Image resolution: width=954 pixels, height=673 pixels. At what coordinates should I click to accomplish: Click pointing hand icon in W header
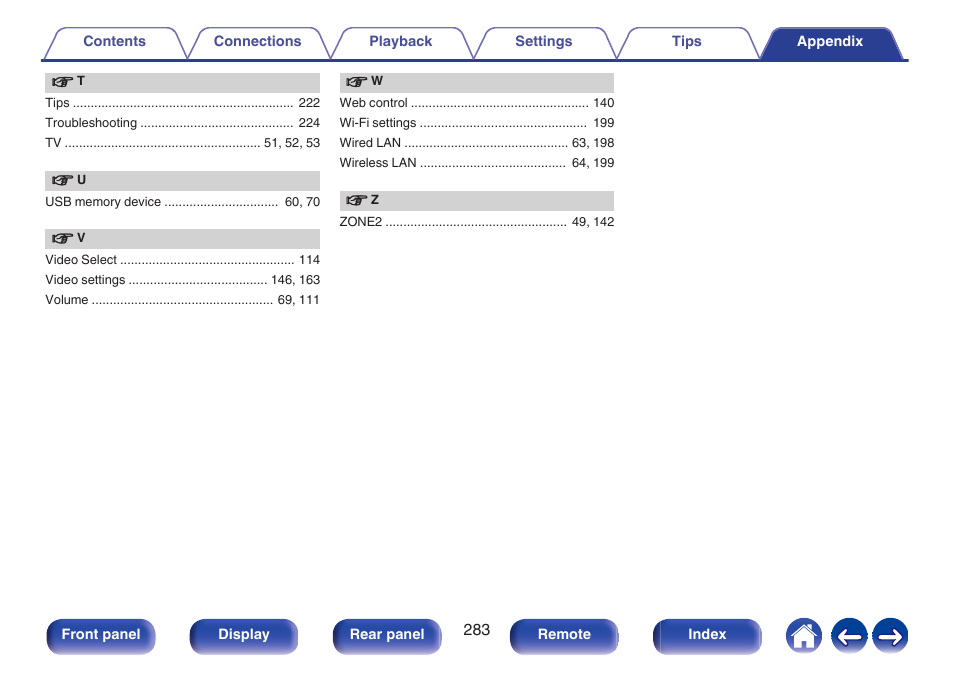pyautogui.click(x=357, y=82)
